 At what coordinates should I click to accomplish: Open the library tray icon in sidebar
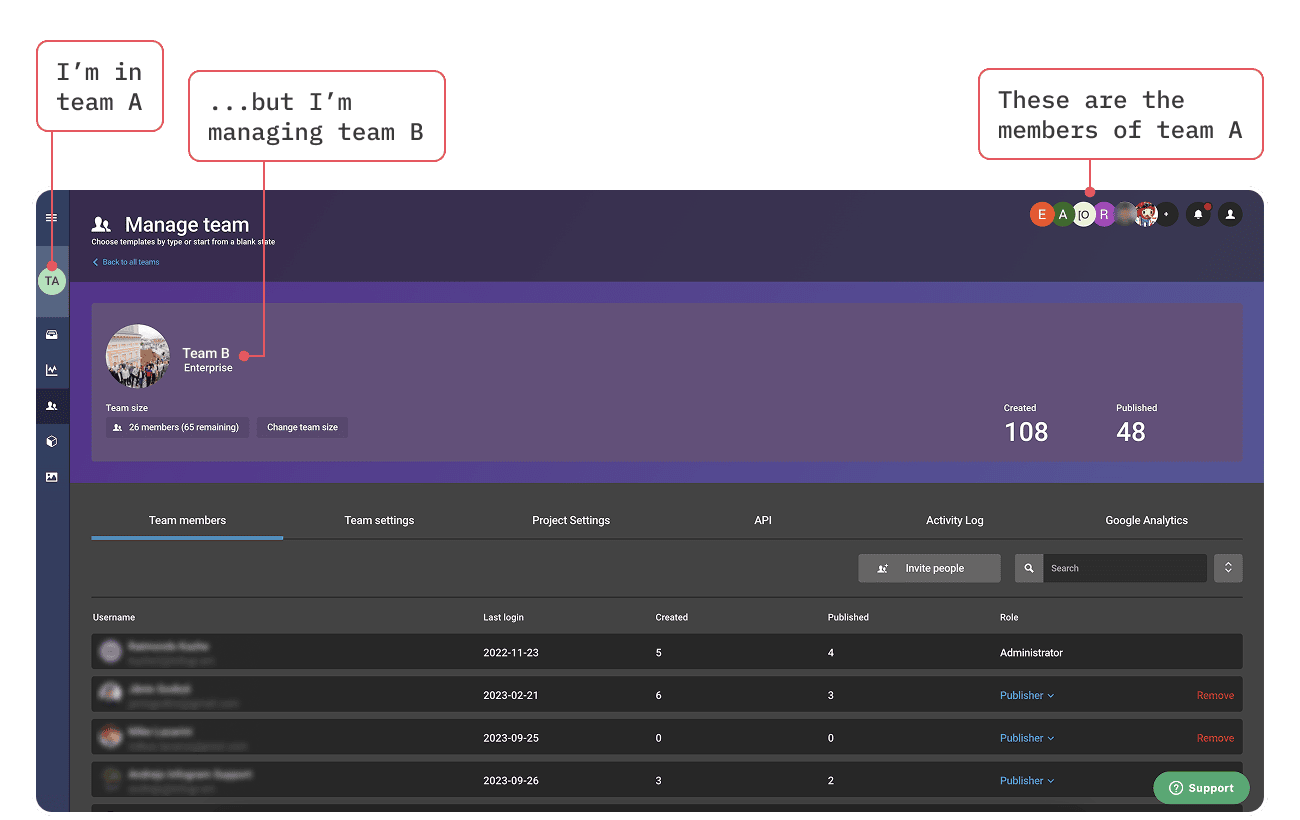[x=52, y=335]
